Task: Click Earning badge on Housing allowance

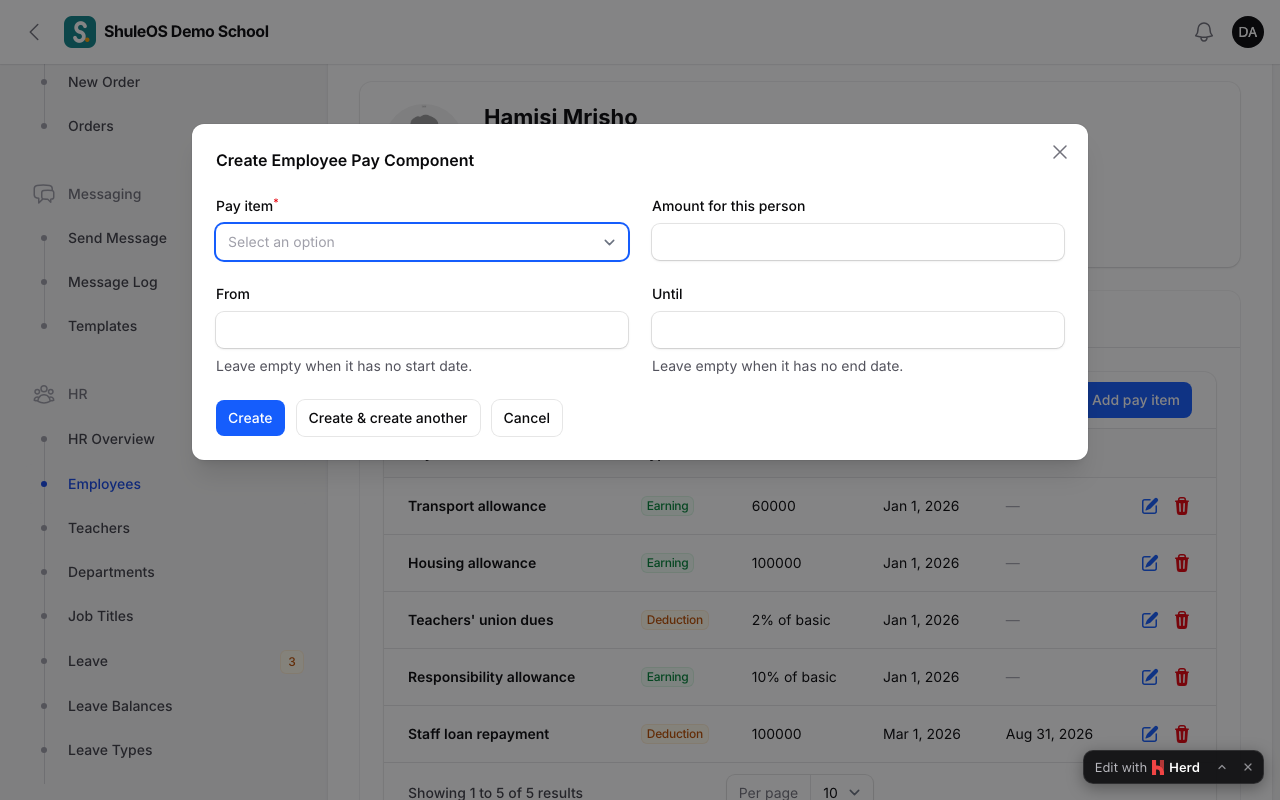Action: [x=667, y=563]
